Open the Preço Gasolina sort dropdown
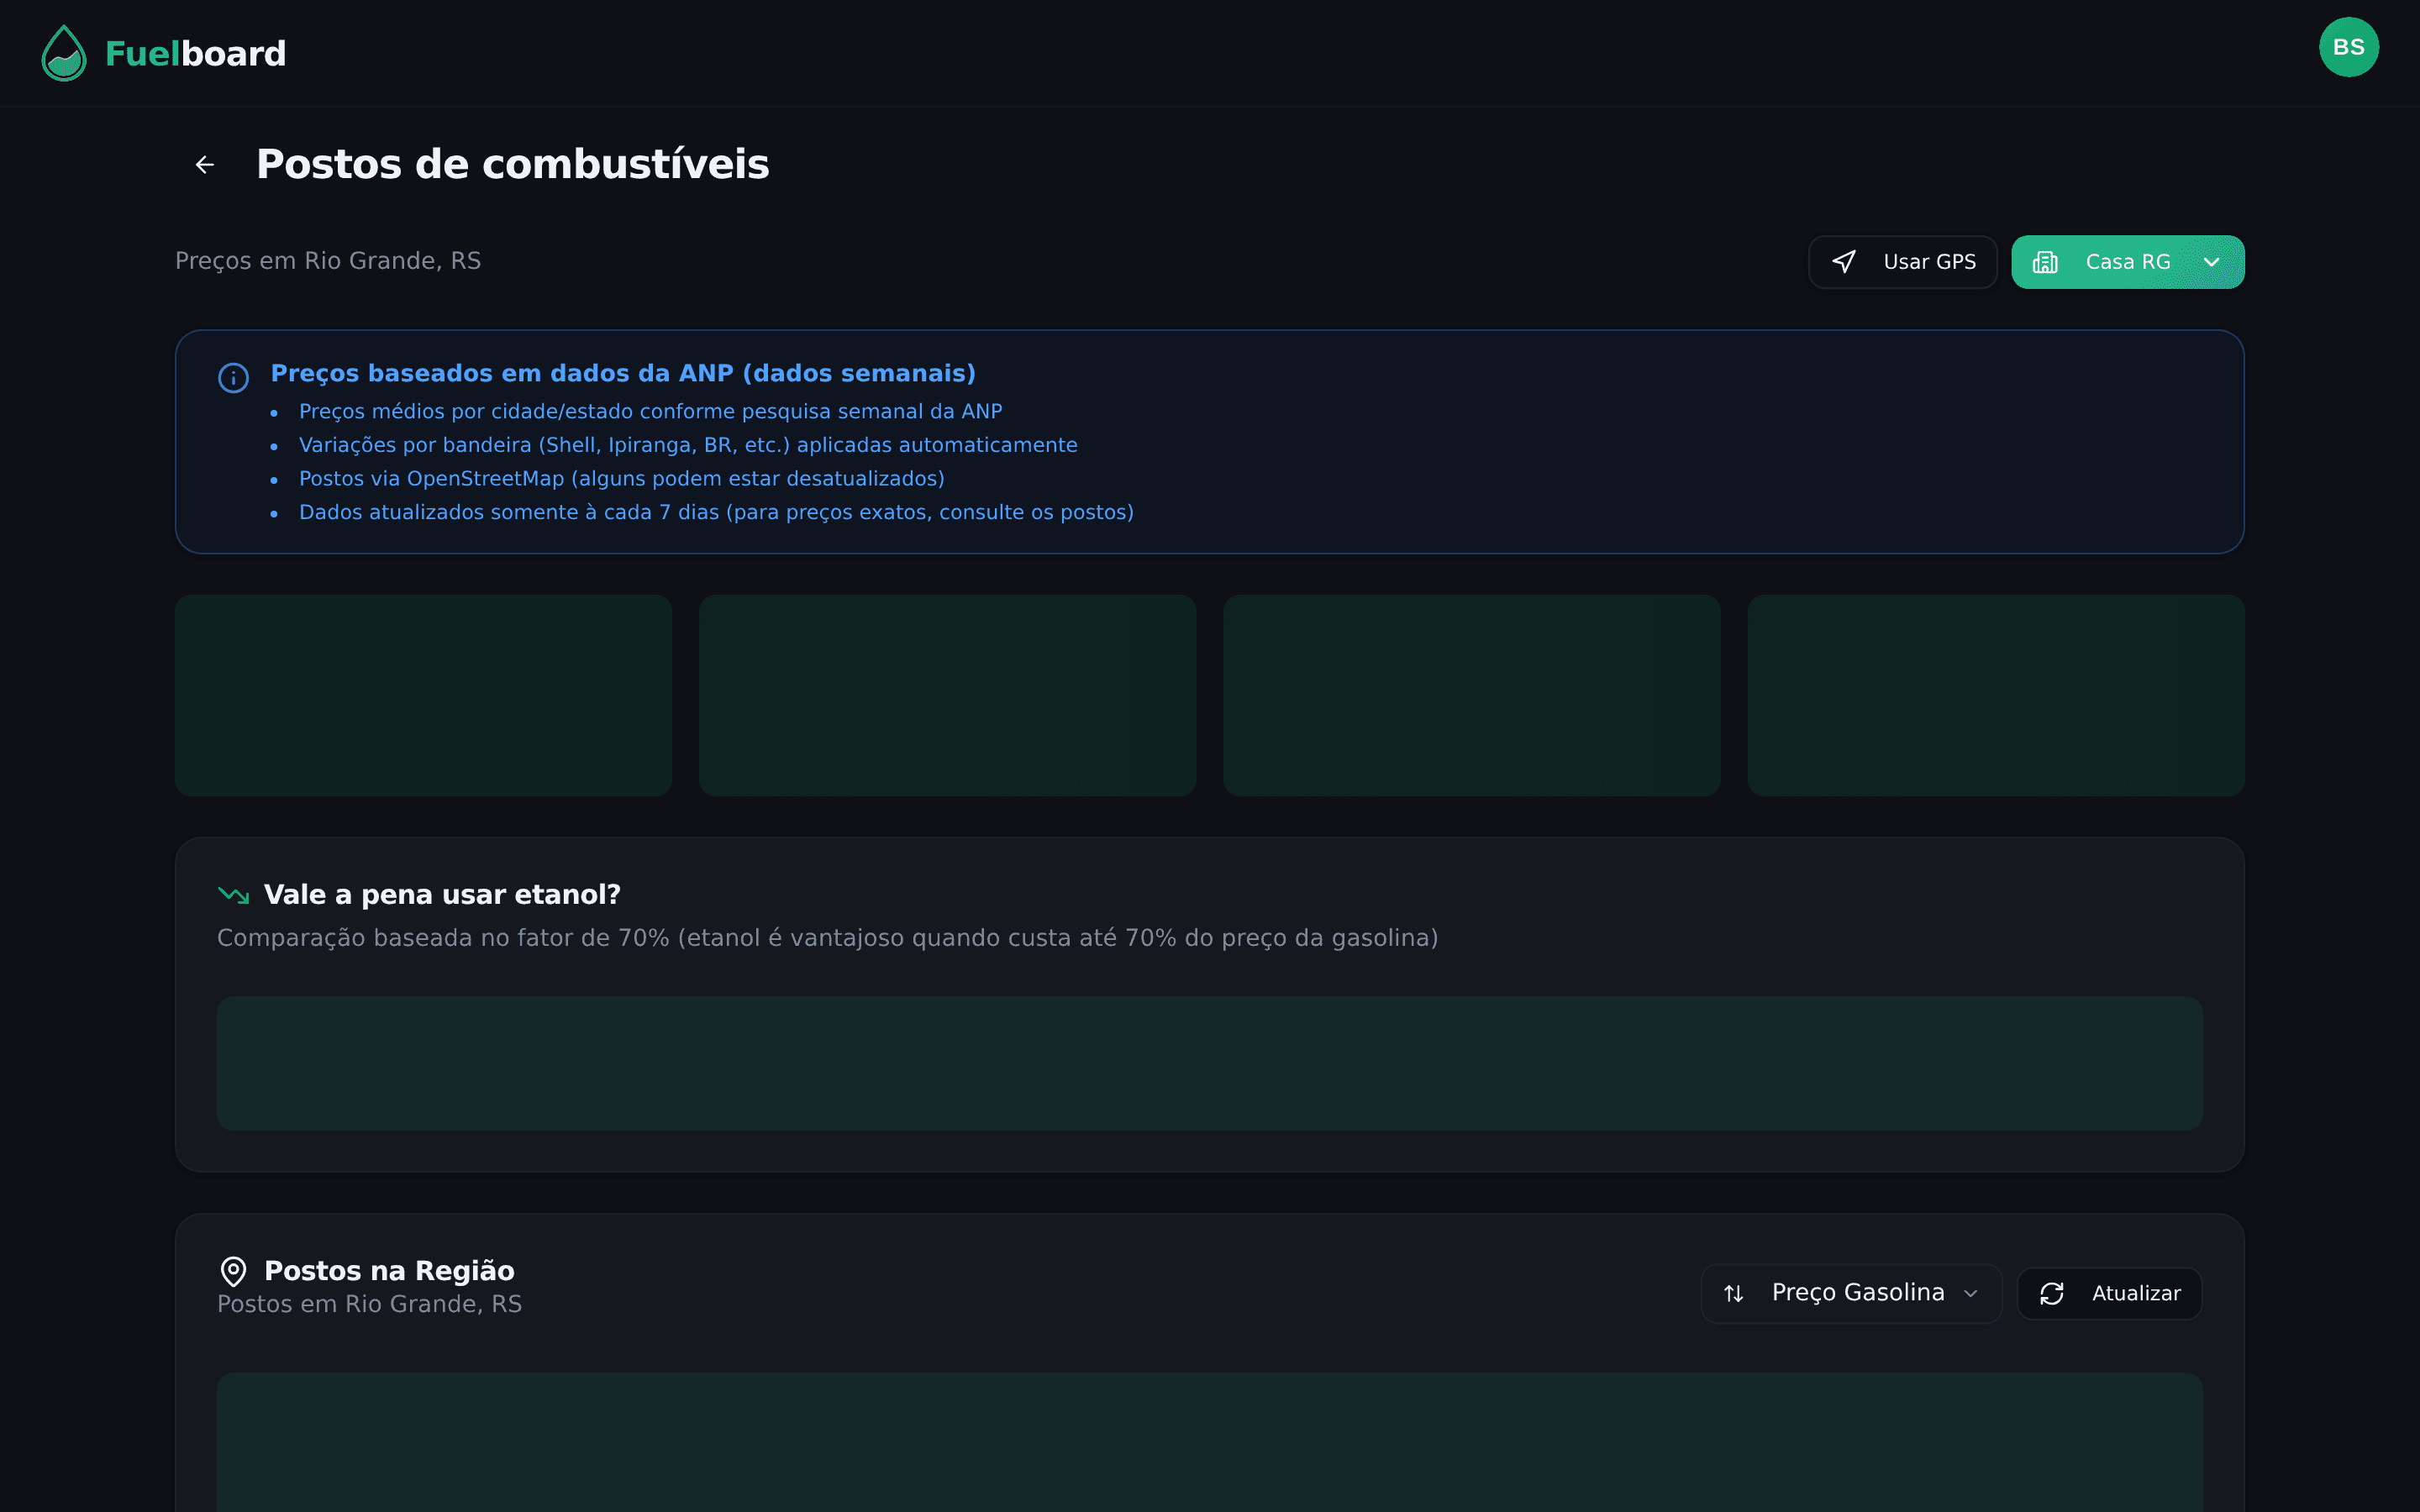 pyautogui.click(x=1851, y=1293)
